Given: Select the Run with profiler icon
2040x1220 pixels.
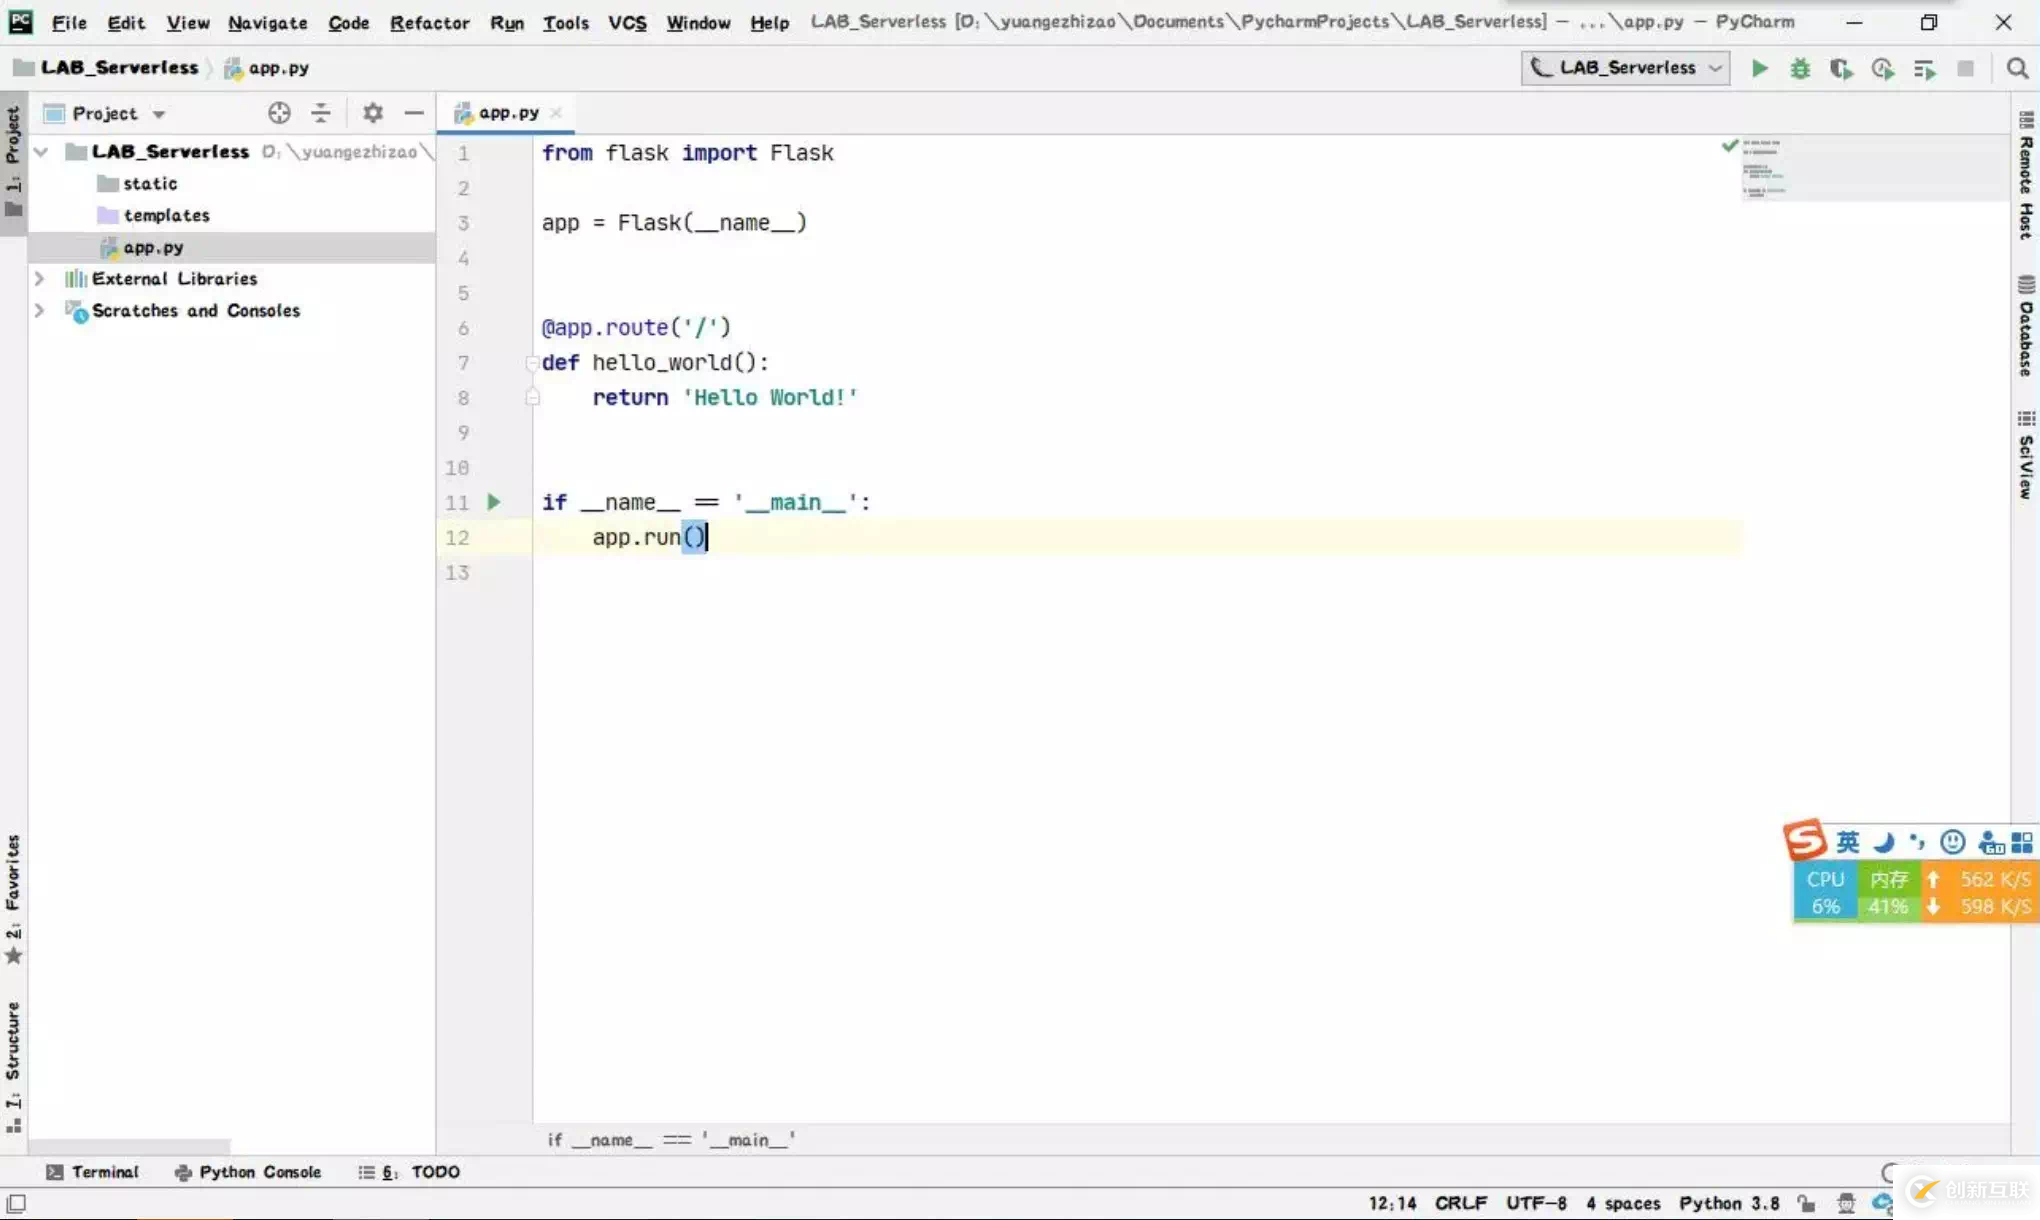Looking at the screenshot, I should [x=1883, y=68].
